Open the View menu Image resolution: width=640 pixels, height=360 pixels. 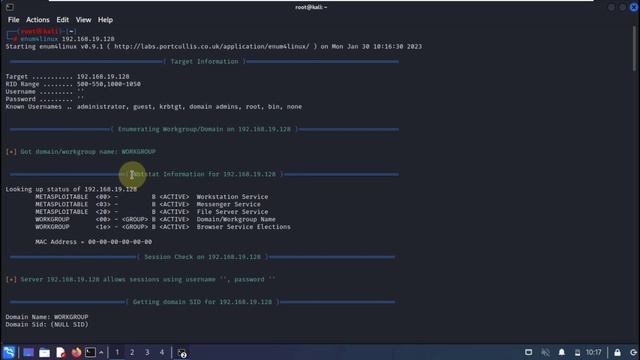(x=83, y=20)
